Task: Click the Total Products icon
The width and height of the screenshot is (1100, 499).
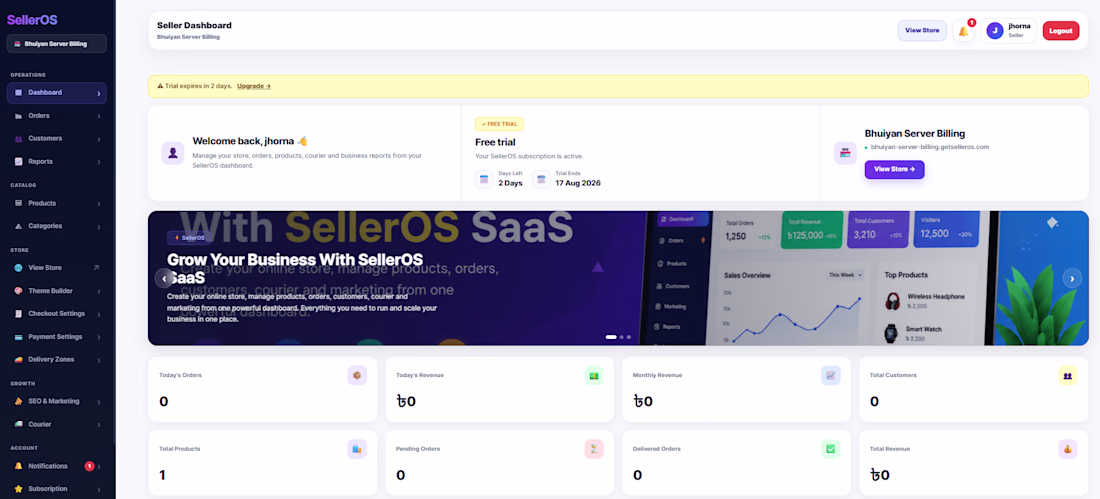Action: (357, 449)
